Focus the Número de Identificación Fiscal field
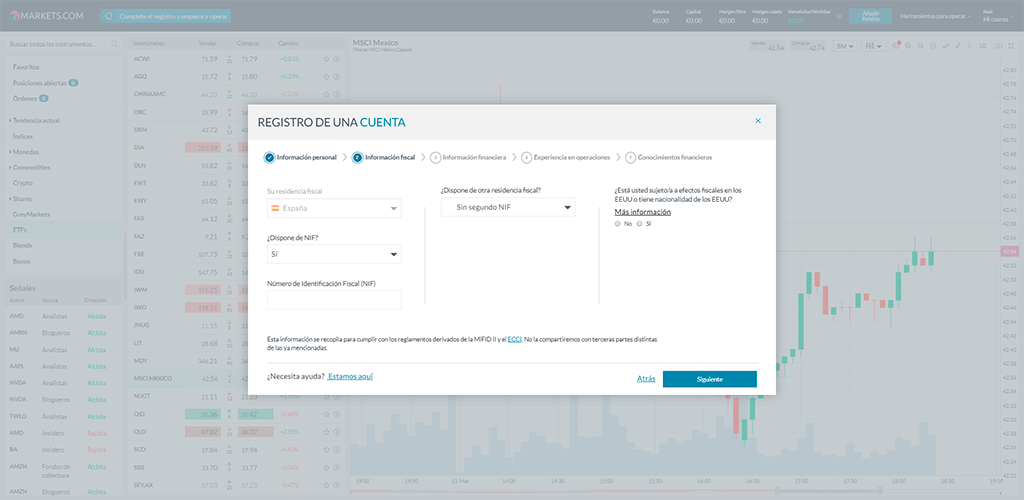This screenshot has width=1024, height=500. click(x=334, y=300)
